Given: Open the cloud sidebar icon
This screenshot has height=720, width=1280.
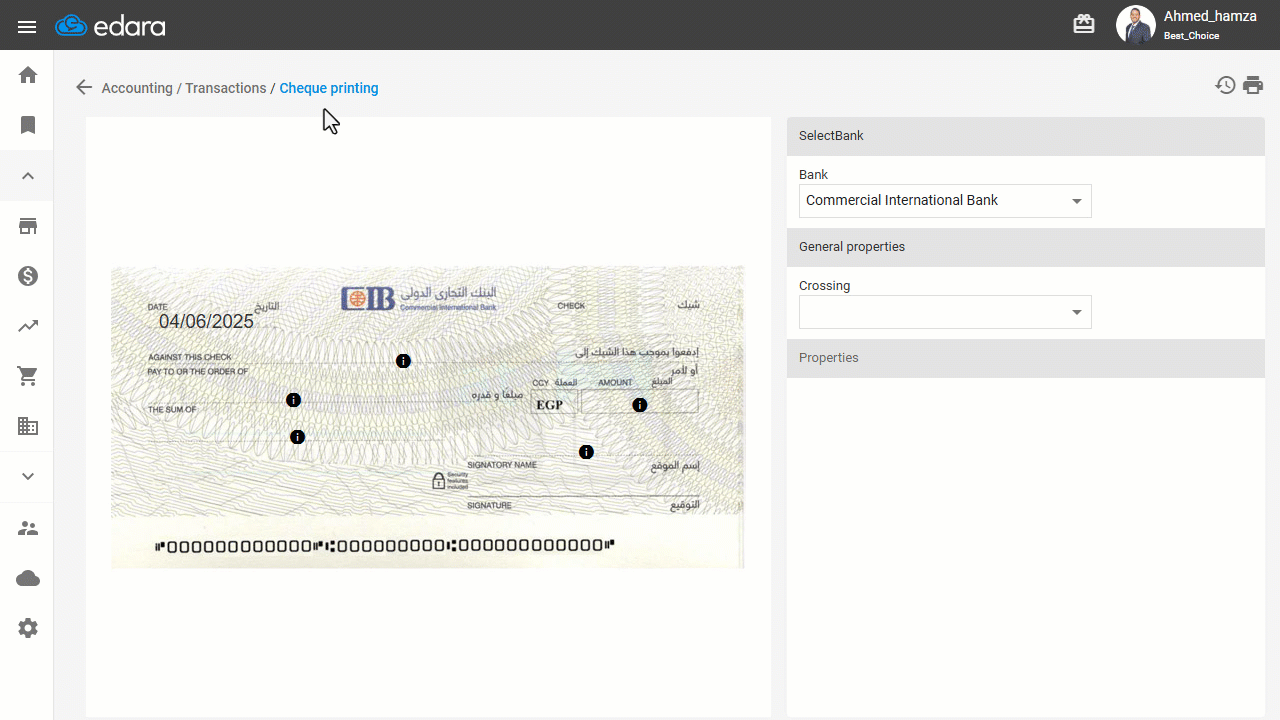Looking at the screenshot, I should click(x=28, y=578).
